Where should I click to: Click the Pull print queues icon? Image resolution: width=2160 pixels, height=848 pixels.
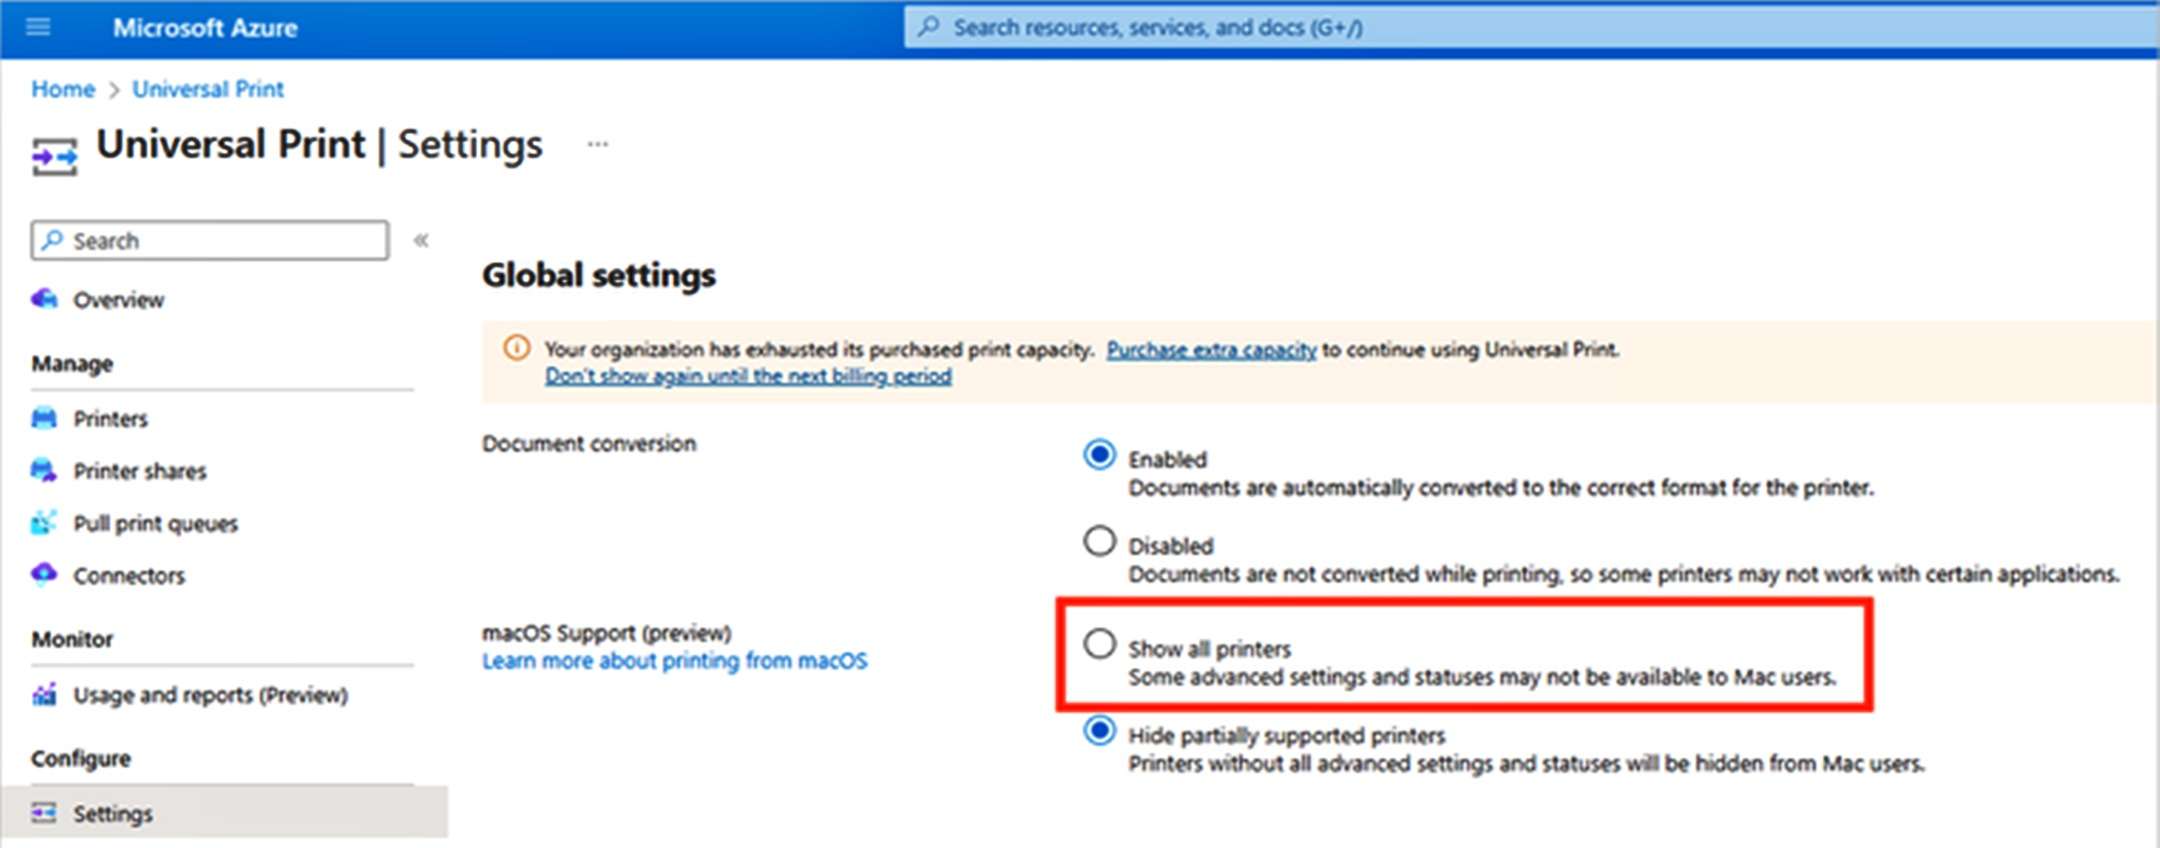coord(44,522)
